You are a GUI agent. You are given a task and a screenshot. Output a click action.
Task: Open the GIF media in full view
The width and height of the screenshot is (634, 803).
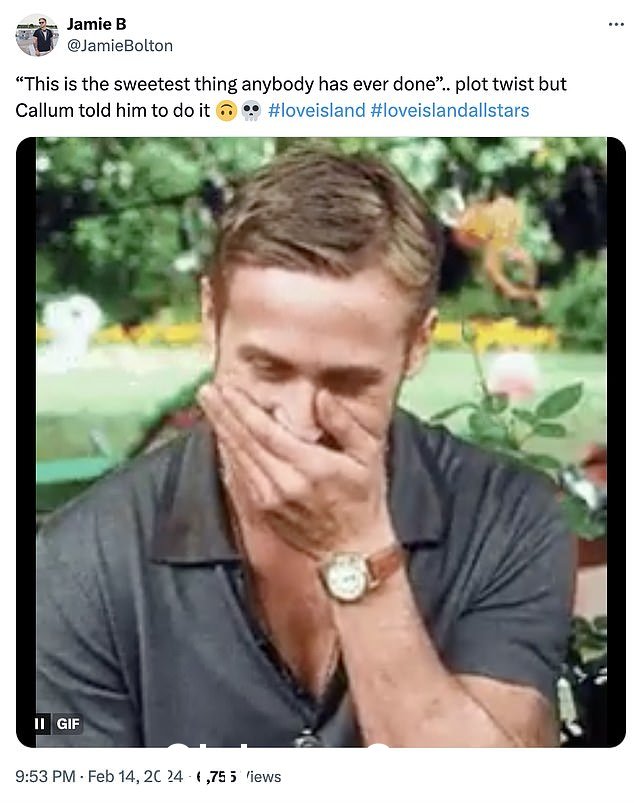pyautogui.click(x=321, y=442)
